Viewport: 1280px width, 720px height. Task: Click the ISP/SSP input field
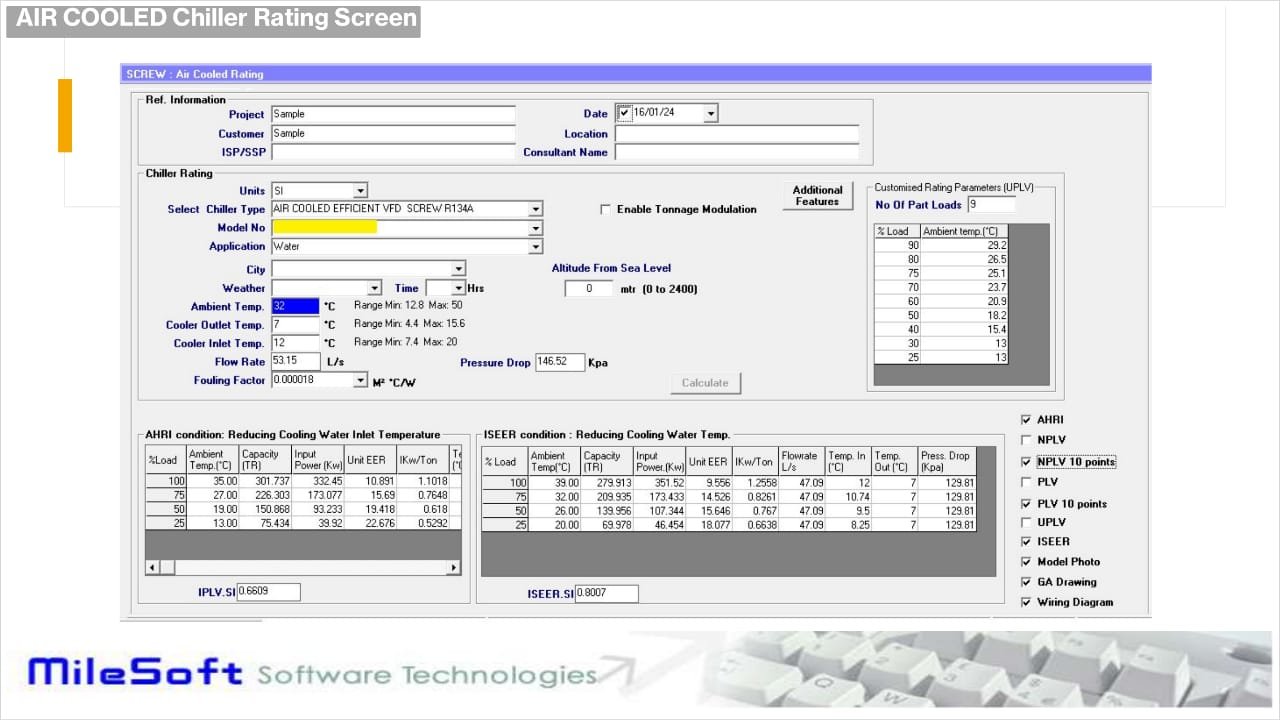click(x=393, y=153)
